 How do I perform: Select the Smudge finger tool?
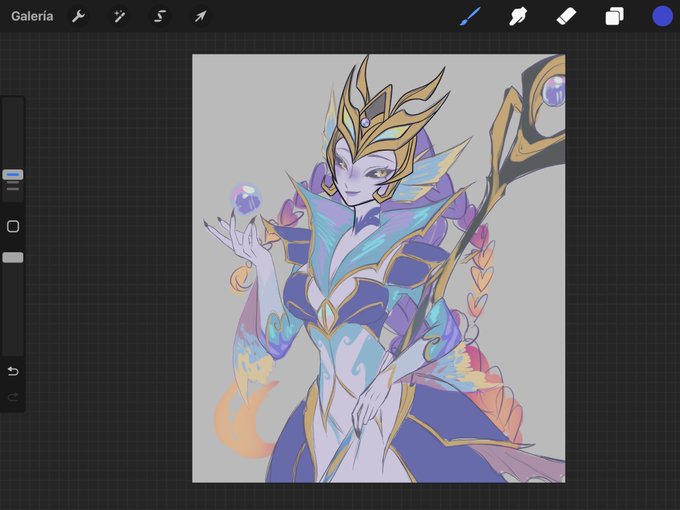(x=518, y=16)
